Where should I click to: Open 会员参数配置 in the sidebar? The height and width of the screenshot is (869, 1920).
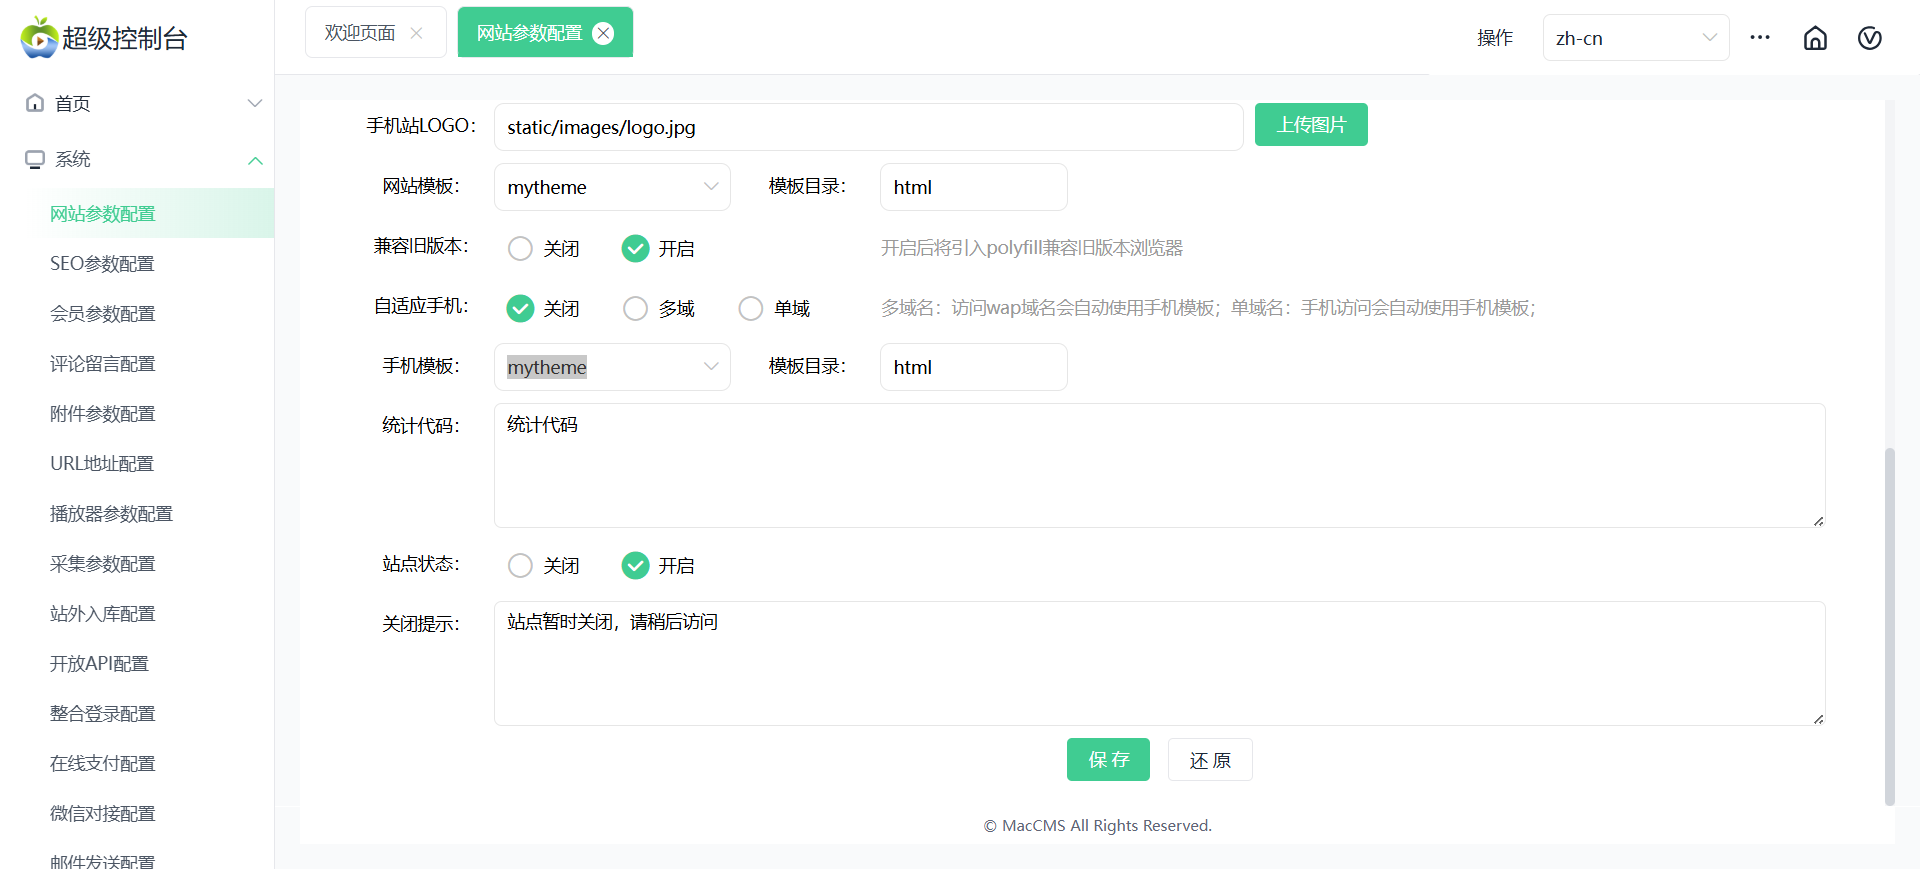click(x=137, y=313)
